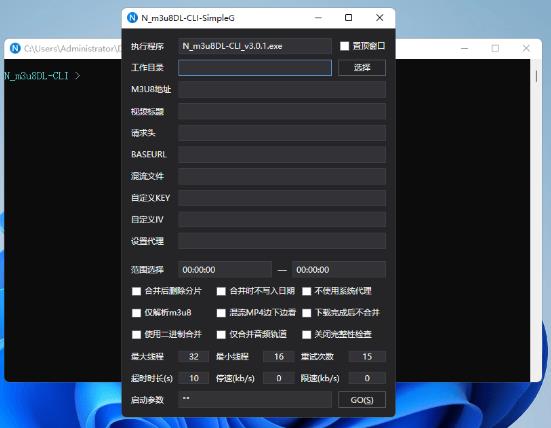This screenshot has width=551, height=428.
Task: Toggle 仅合并音频轨道 checkbox
Action: [221, 335]
